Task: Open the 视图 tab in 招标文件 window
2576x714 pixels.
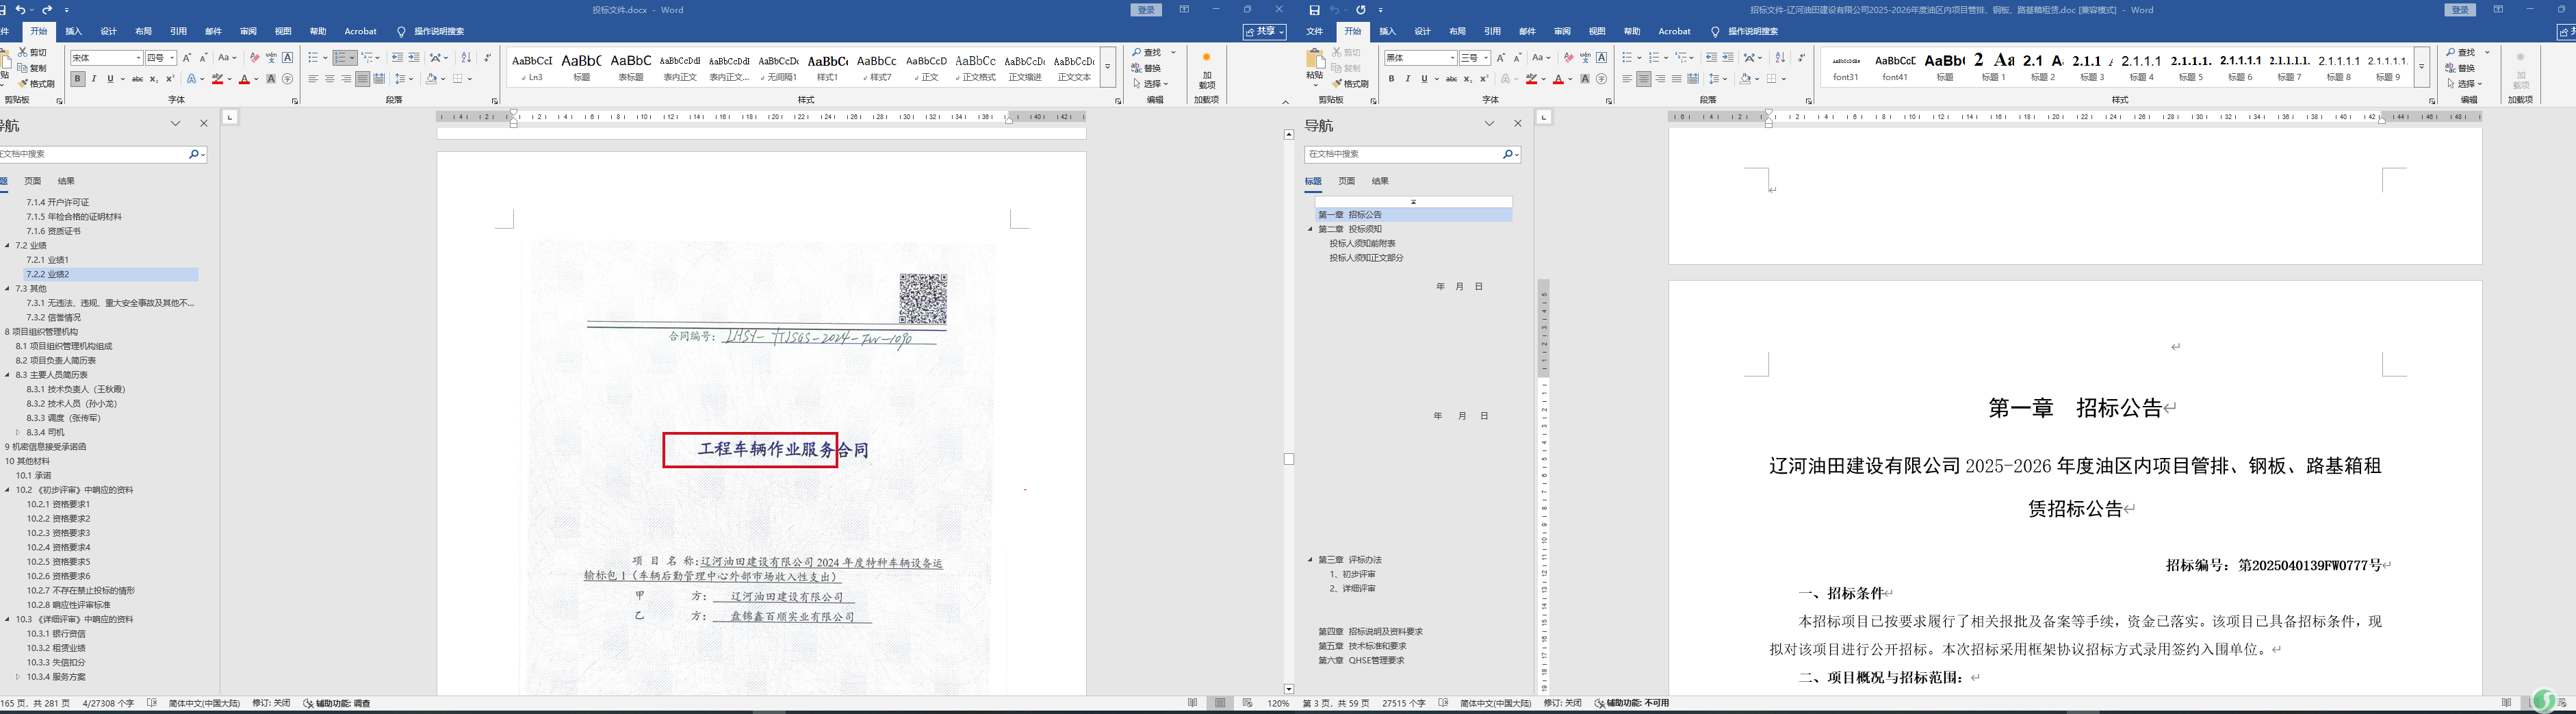Action: pyautogui.click(x=1598, y=32)
